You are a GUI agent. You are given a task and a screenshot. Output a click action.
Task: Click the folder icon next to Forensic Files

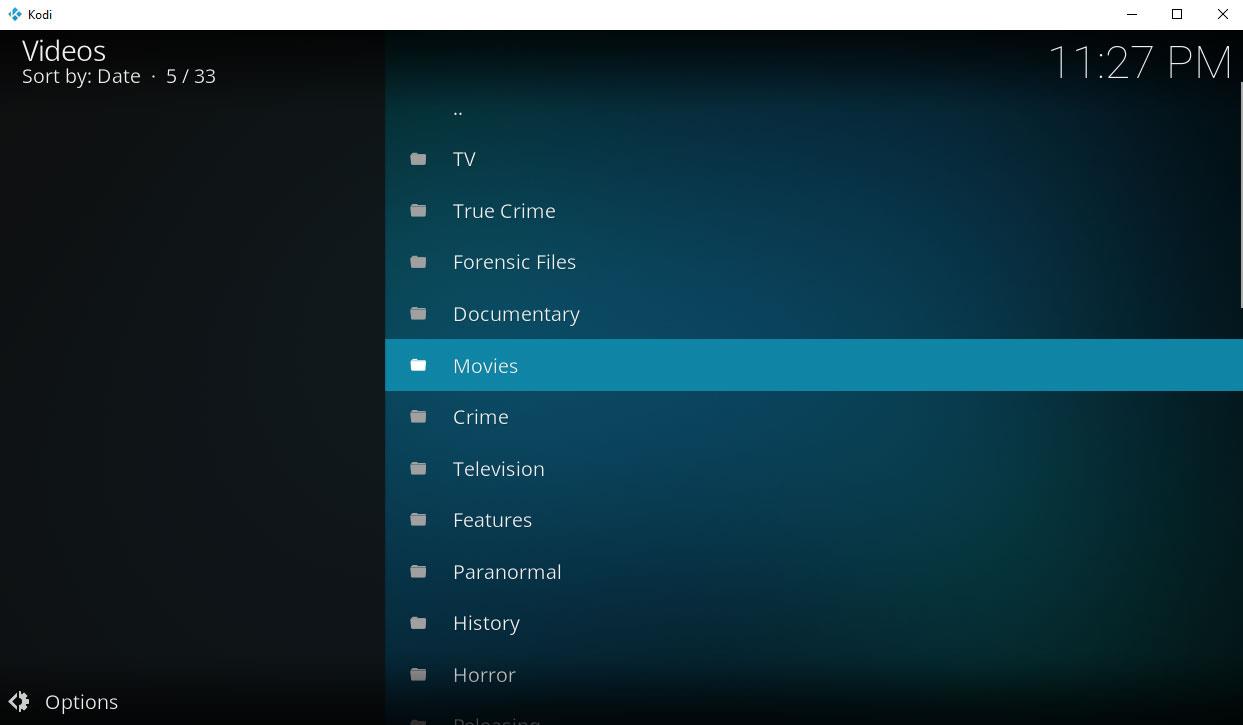click(418, 262)
